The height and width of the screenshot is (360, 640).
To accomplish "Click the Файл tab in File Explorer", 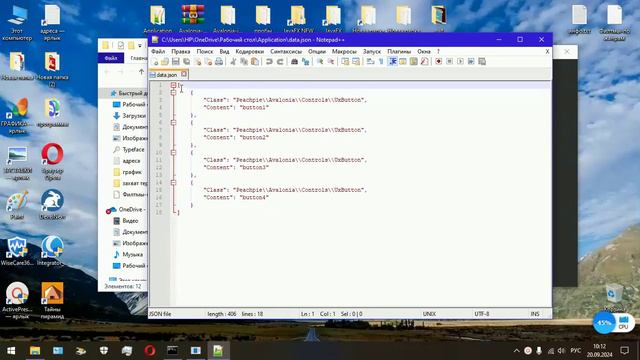I will click(x=111, y=58).
